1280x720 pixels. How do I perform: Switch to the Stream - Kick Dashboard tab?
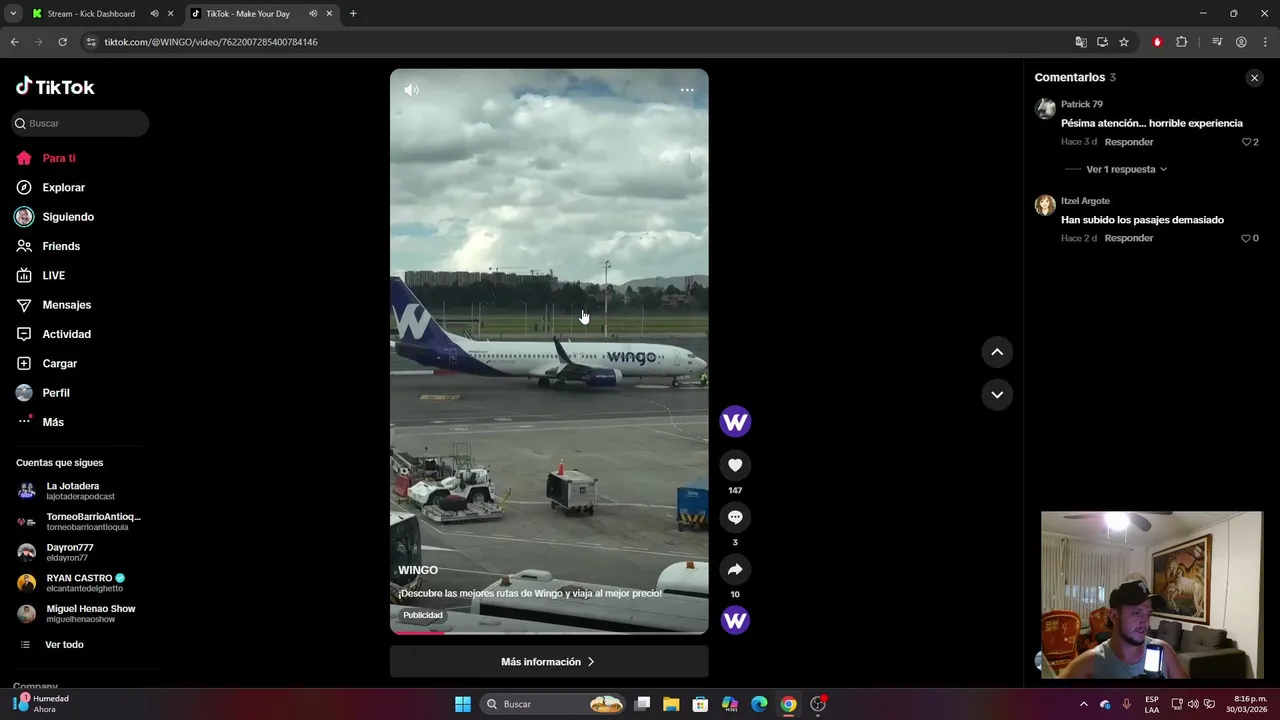coord(90,14)
